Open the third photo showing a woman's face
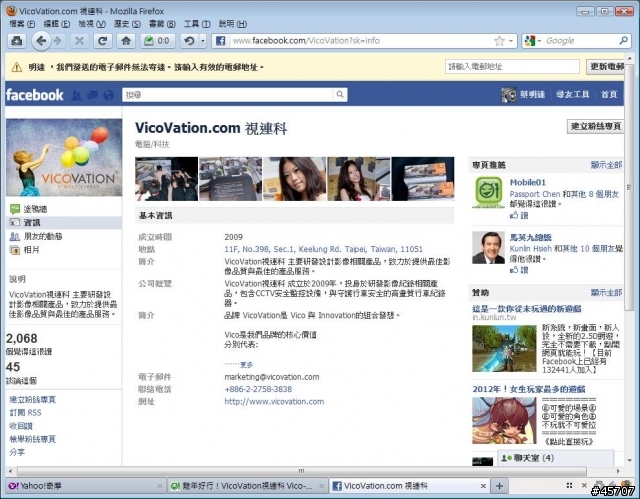This screenshot has width=640, height=499. (295, 179)
